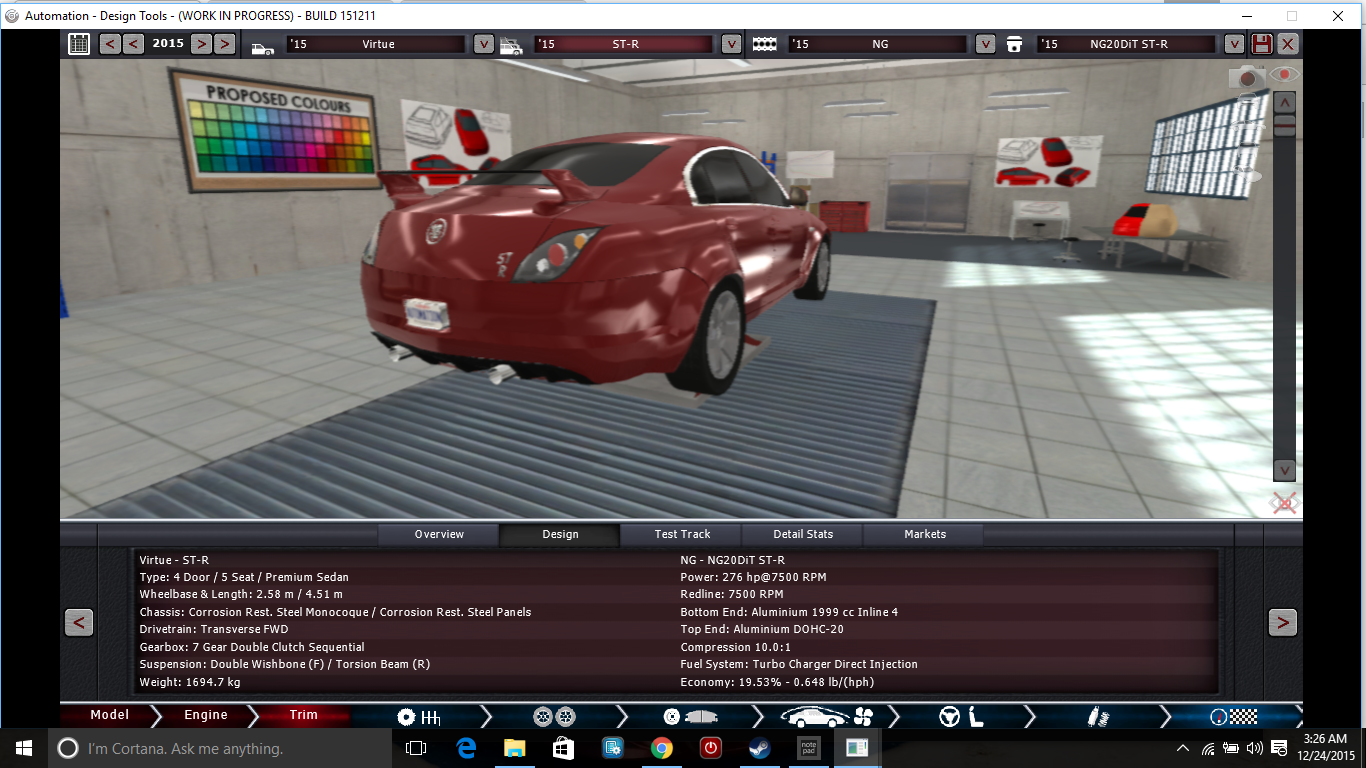This screenshot has width=1366, height=768.
Task: Select the ST-R trim name field
Action: click(625, 44)
